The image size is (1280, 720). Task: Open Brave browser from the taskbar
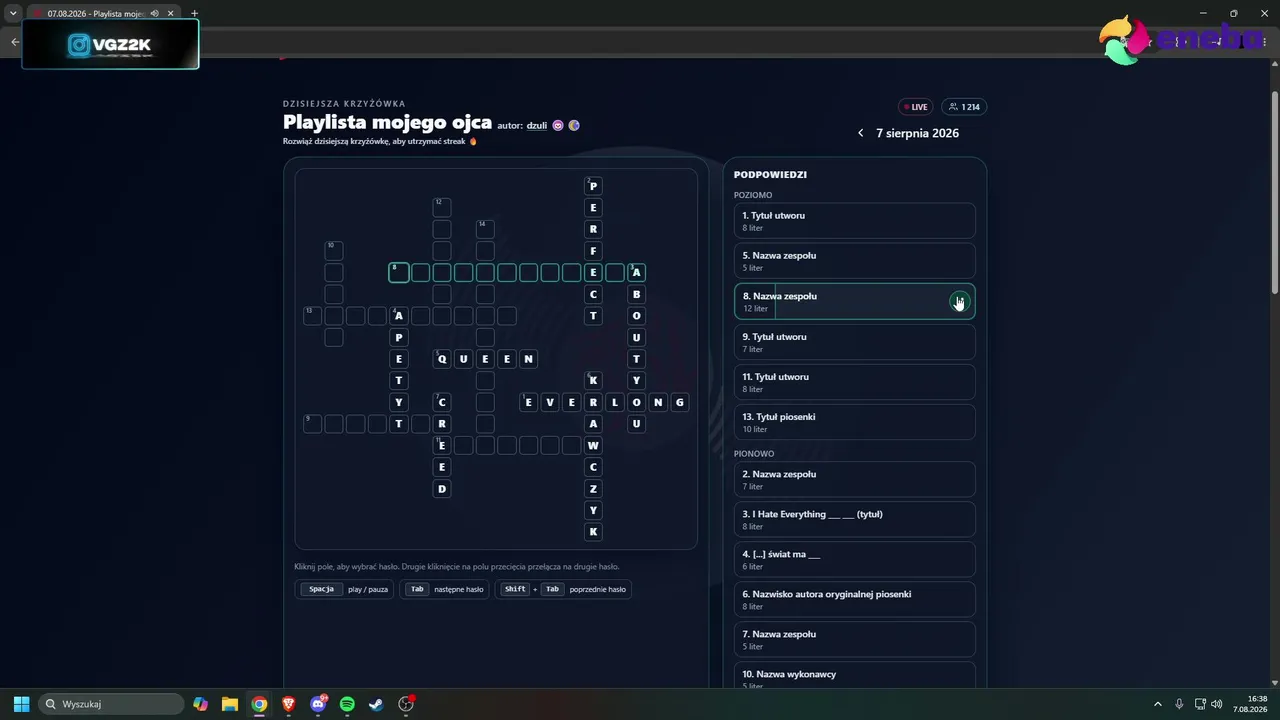pyautogui.click(x=288, y=704)
